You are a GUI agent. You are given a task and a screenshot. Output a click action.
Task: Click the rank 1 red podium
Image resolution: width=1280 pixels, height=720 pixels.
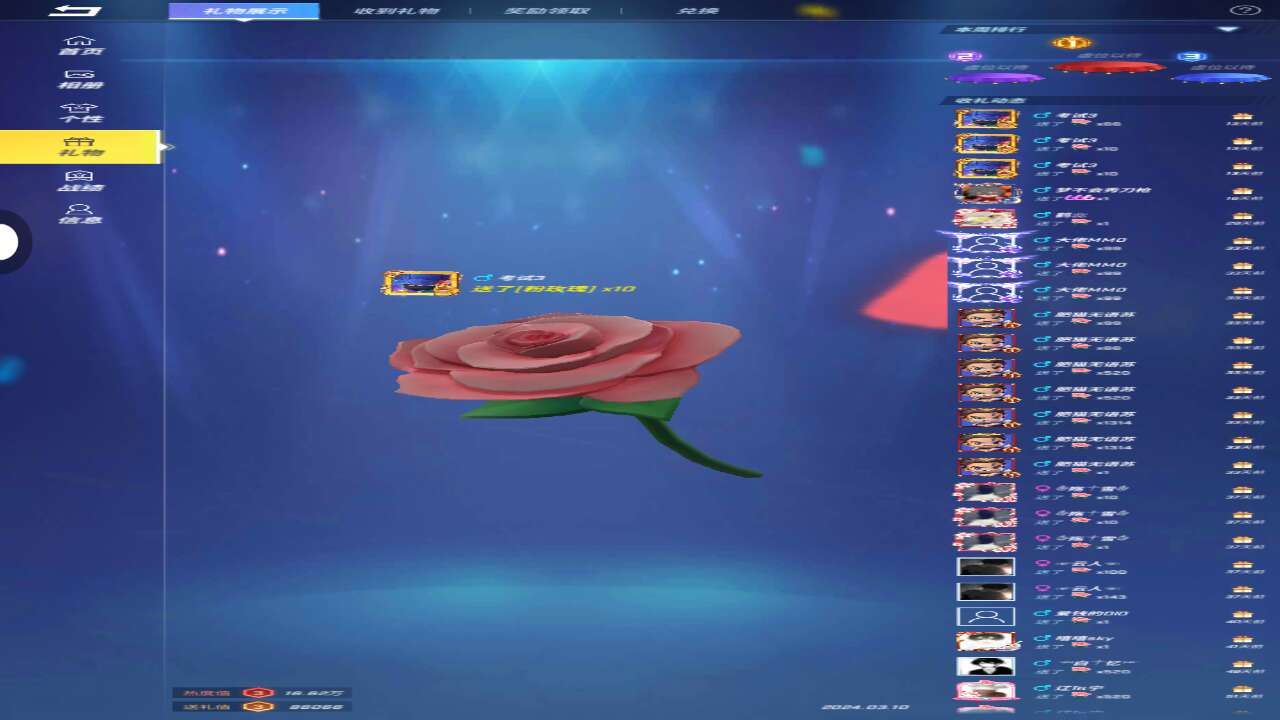[x=1107, y=66]
